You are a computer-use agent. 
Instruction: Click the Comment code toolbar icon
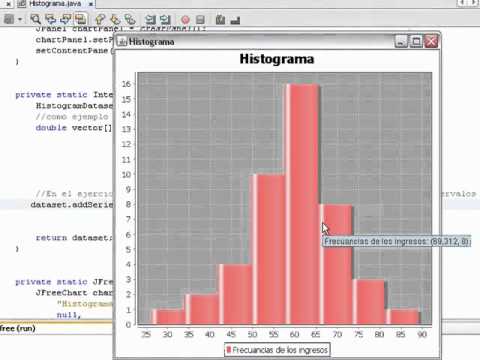[220, 19]
